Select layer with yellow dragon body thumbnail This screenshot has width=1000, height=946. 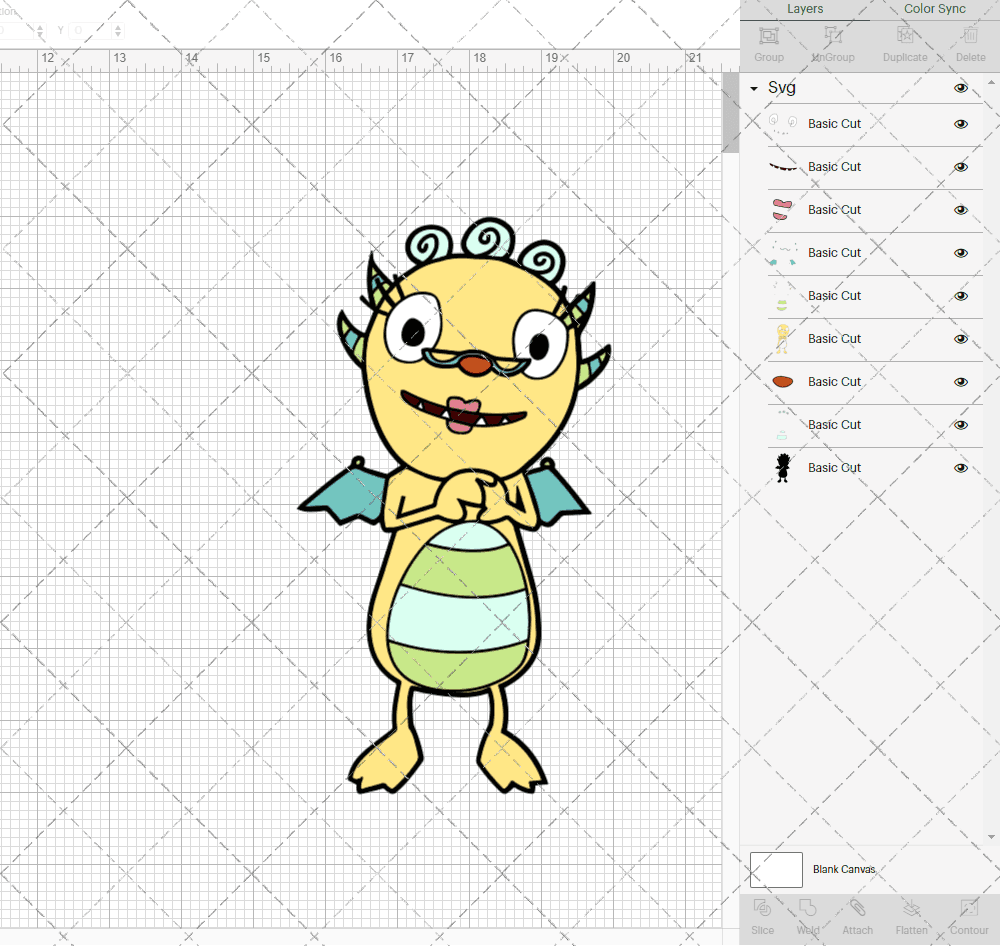pos(875,339)
